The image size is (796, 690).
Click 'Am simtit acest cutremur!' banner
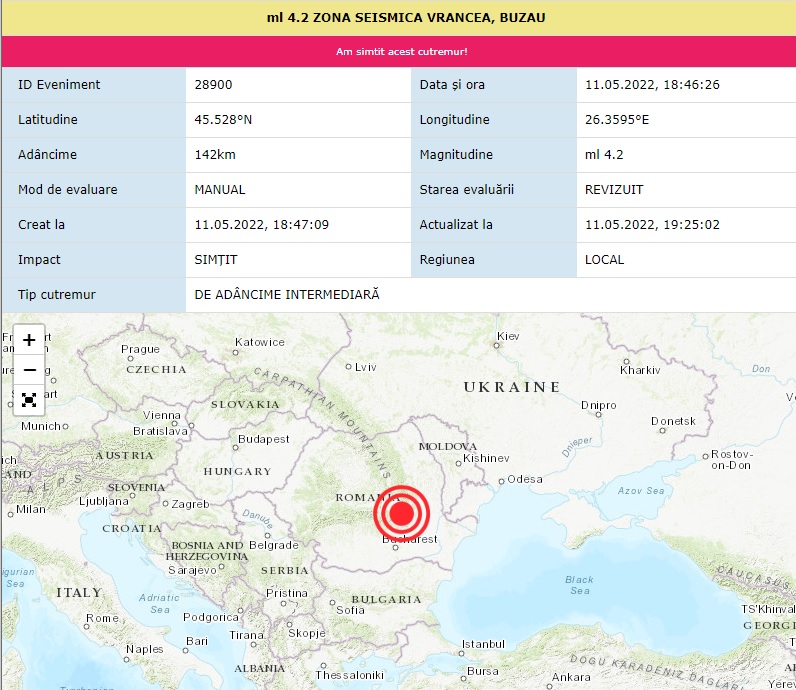click(x=402, y=51)
